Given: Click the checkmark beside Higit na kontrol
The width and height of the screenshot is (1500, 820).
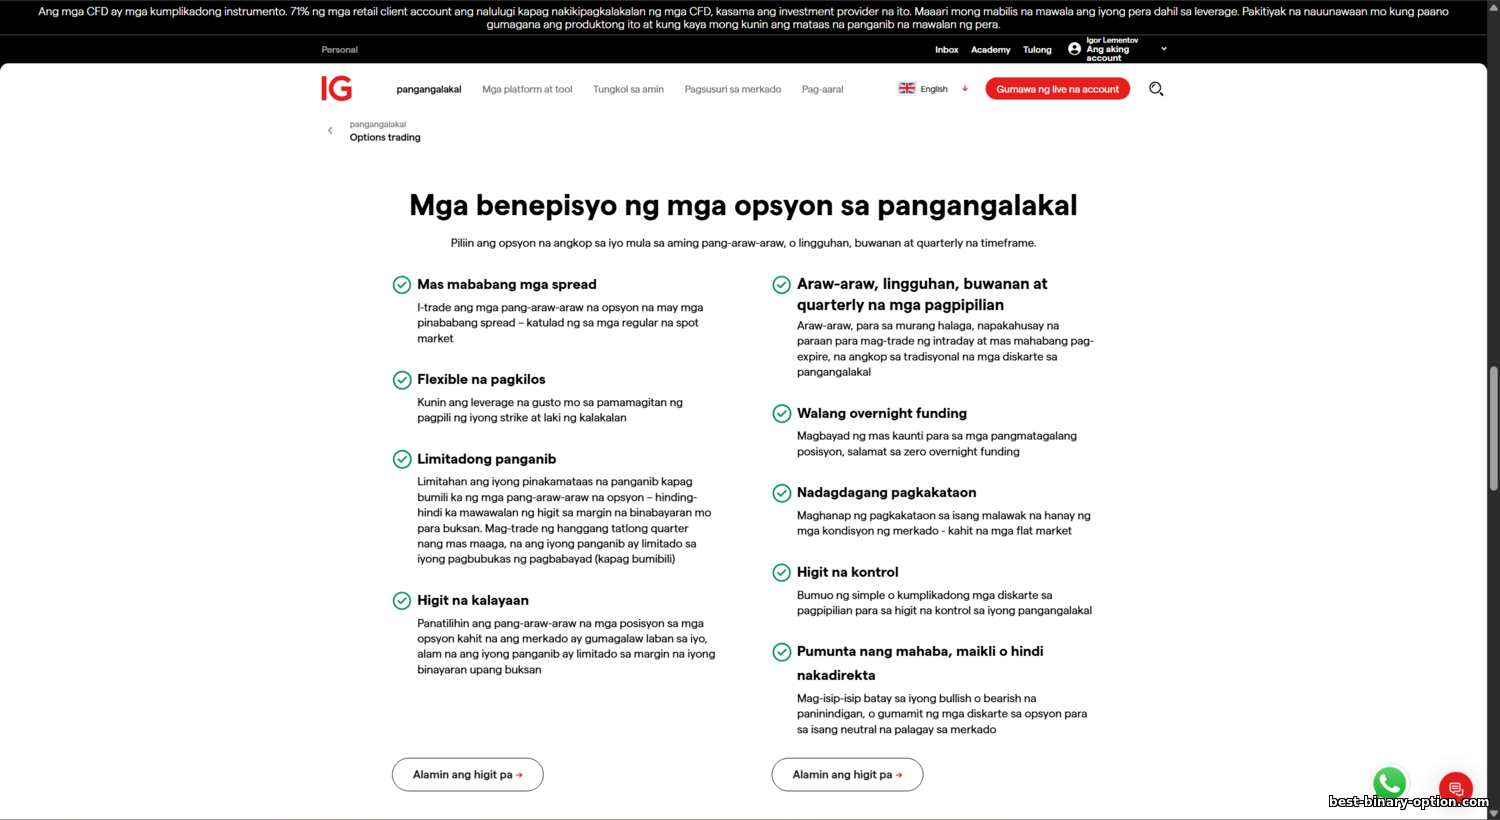Looking at the screenshot, I should point(782,573).
